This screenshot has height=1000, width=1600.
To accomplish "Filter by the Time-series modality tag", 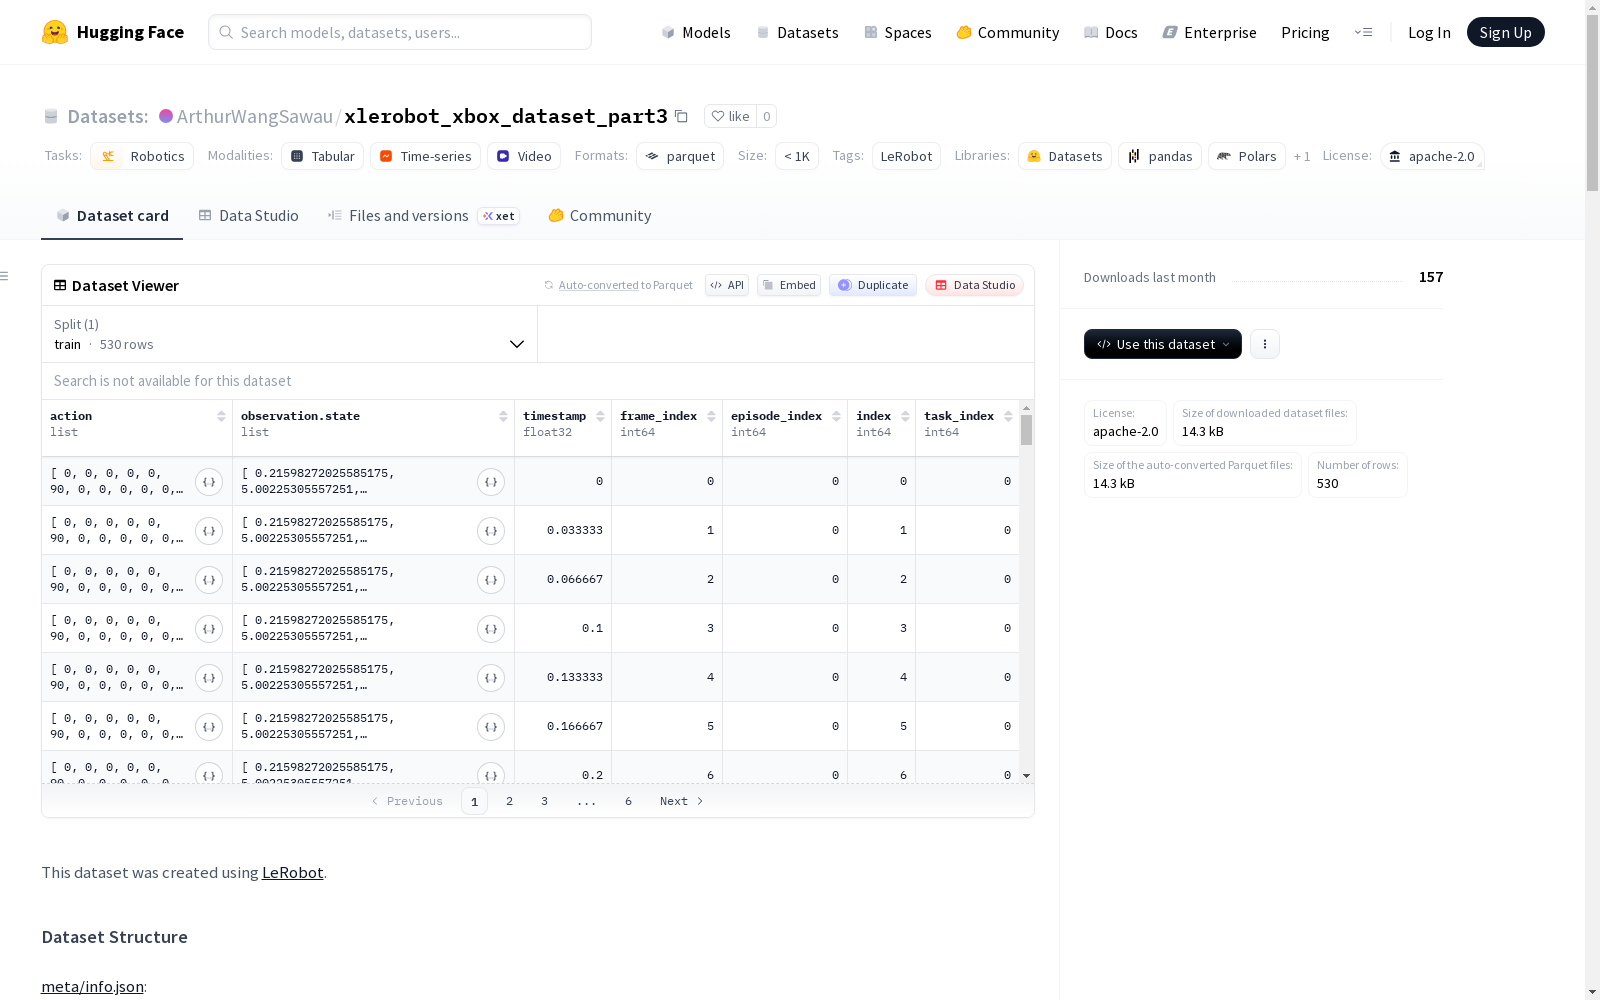I will [x=425, y=156].
